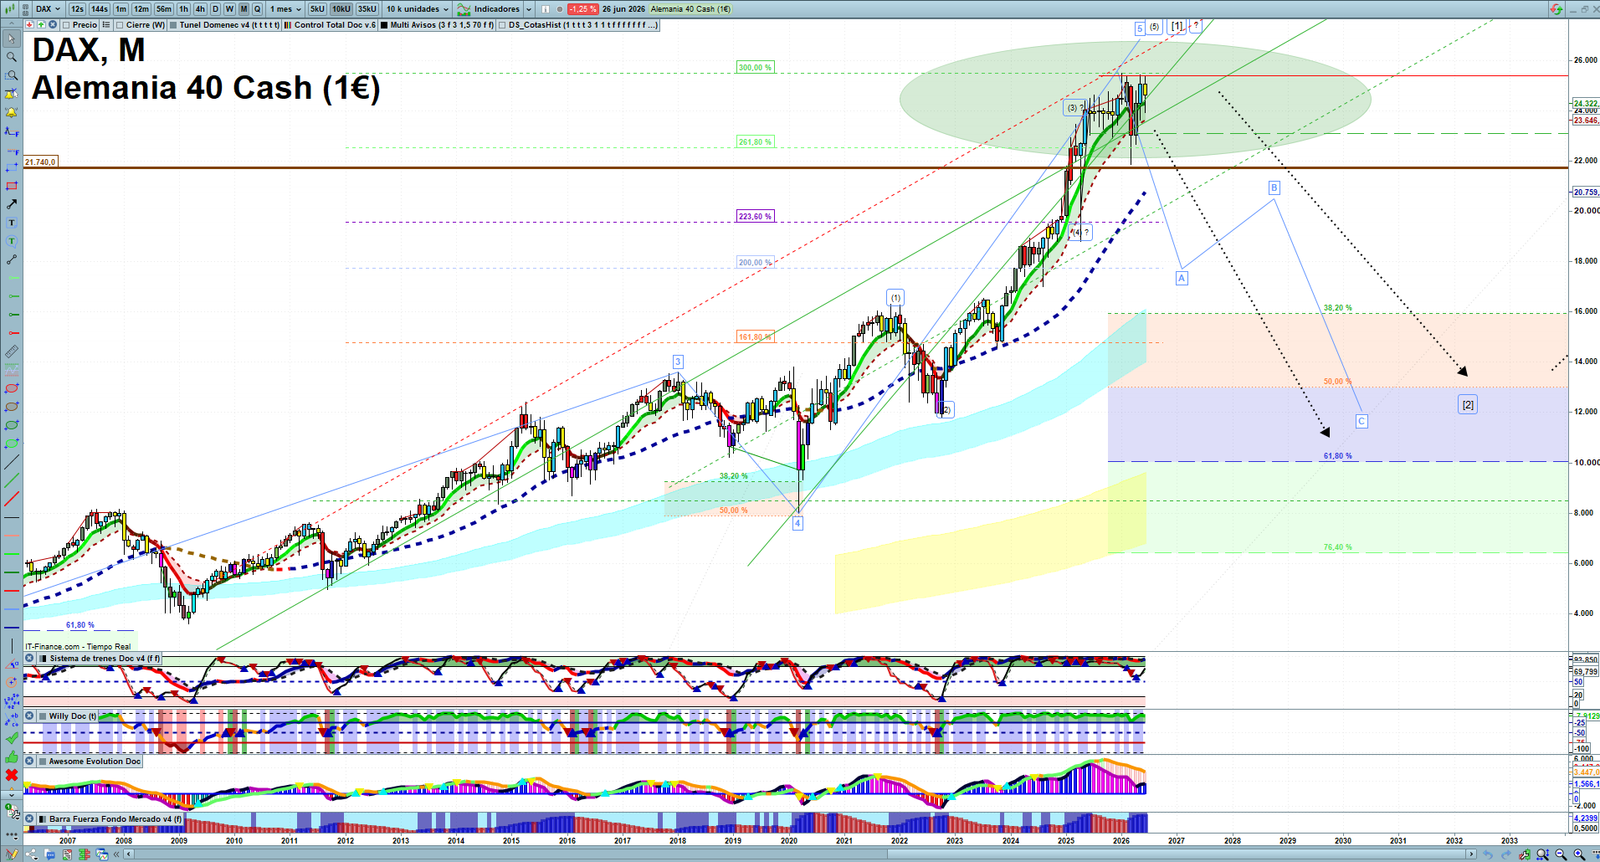
Task: Click the bell alert with cursor icon
Action: pos(12,94)
